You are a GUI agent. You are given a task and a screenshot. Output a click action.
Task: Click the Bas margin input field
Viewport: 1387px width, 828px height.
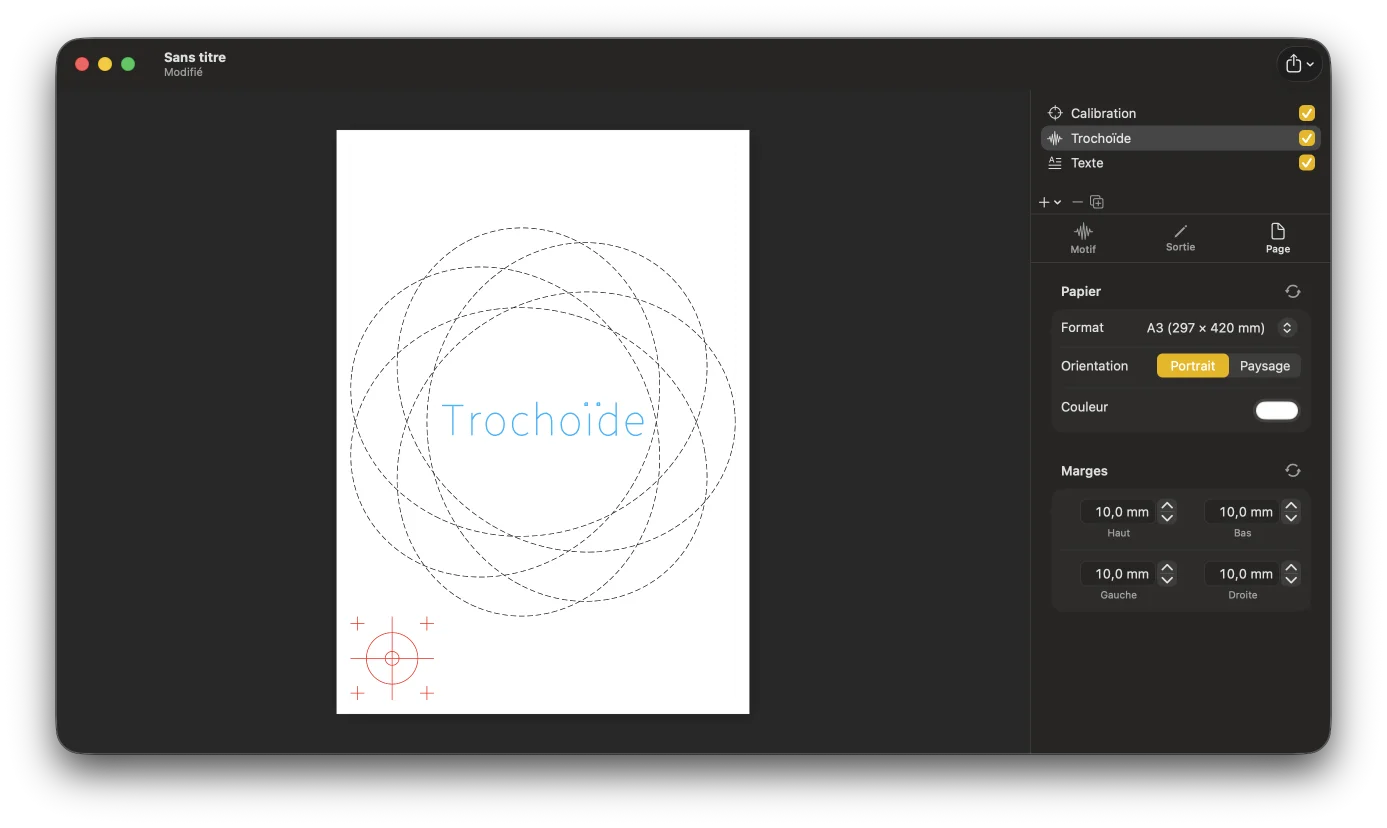tap(1242, 512)
